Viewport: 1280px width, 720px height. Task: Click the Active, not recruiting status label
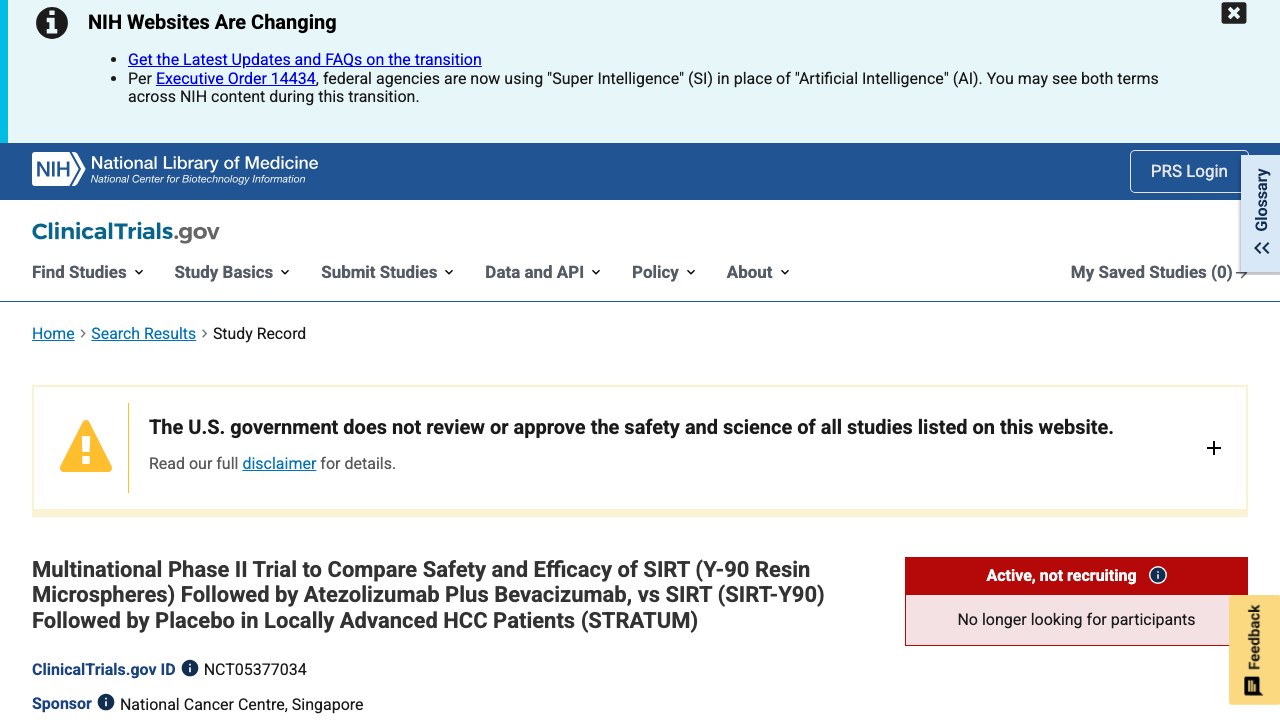click(1061, 575)
